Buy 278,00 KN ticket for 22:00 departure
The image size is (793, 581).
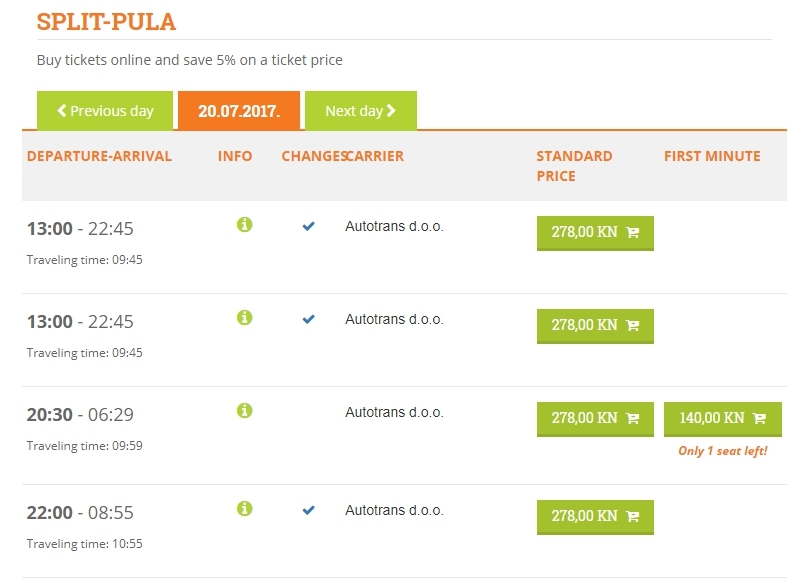[595, 517]
